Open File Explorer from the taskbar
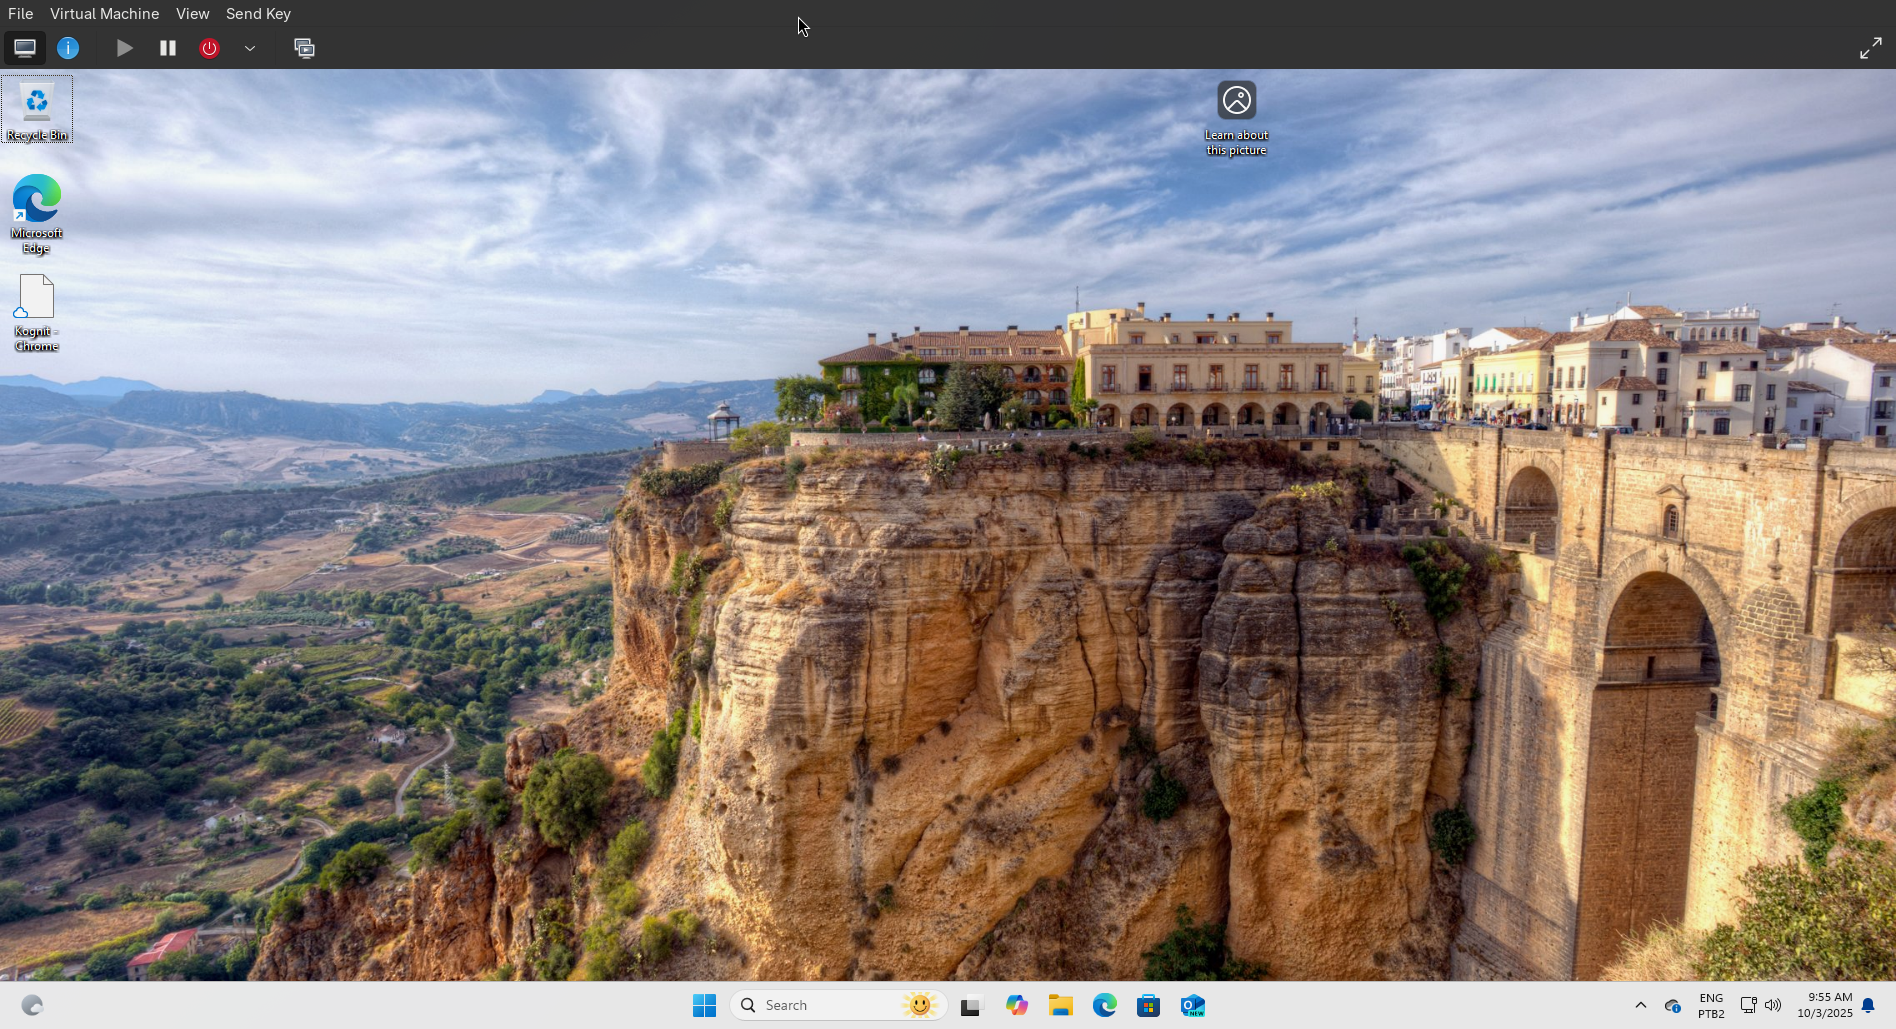The height and width of the screenshot is (1029, 1896). 1061,1005
